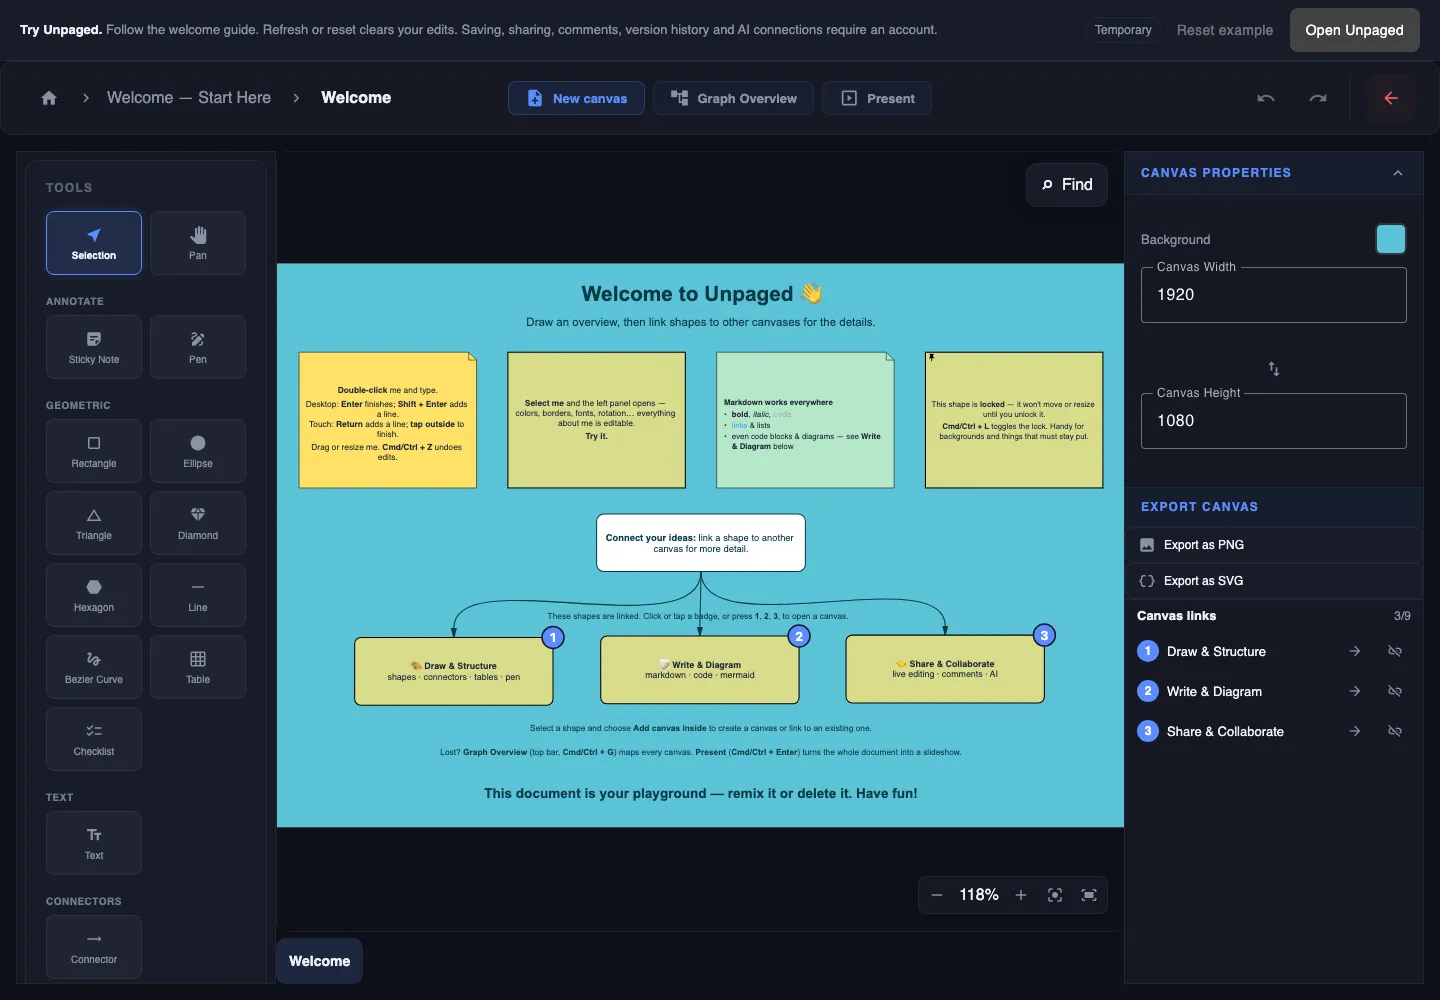Image resolution: width=1440 pixels, height=1000 pixels.
Task: Click badge 2 on Write & Diagram shape
Action: 799,636
